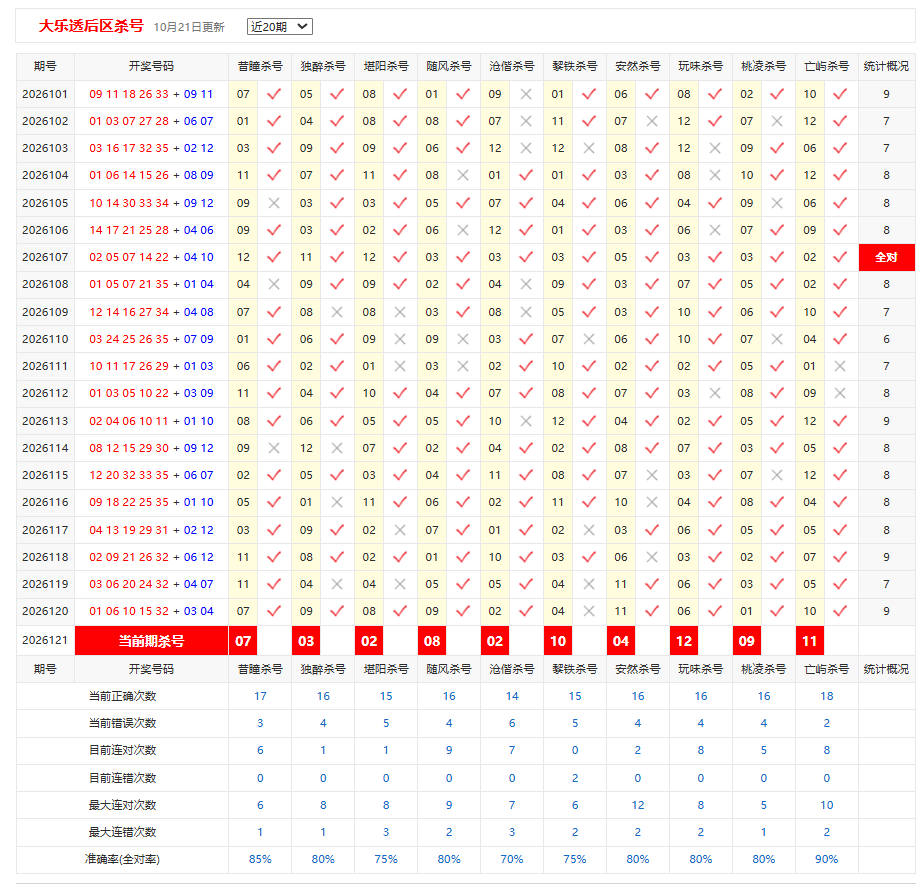Click the X mark for 堪阳杀号 in row 2026109
The image size is (920, 891).
(x=400, y=312)
